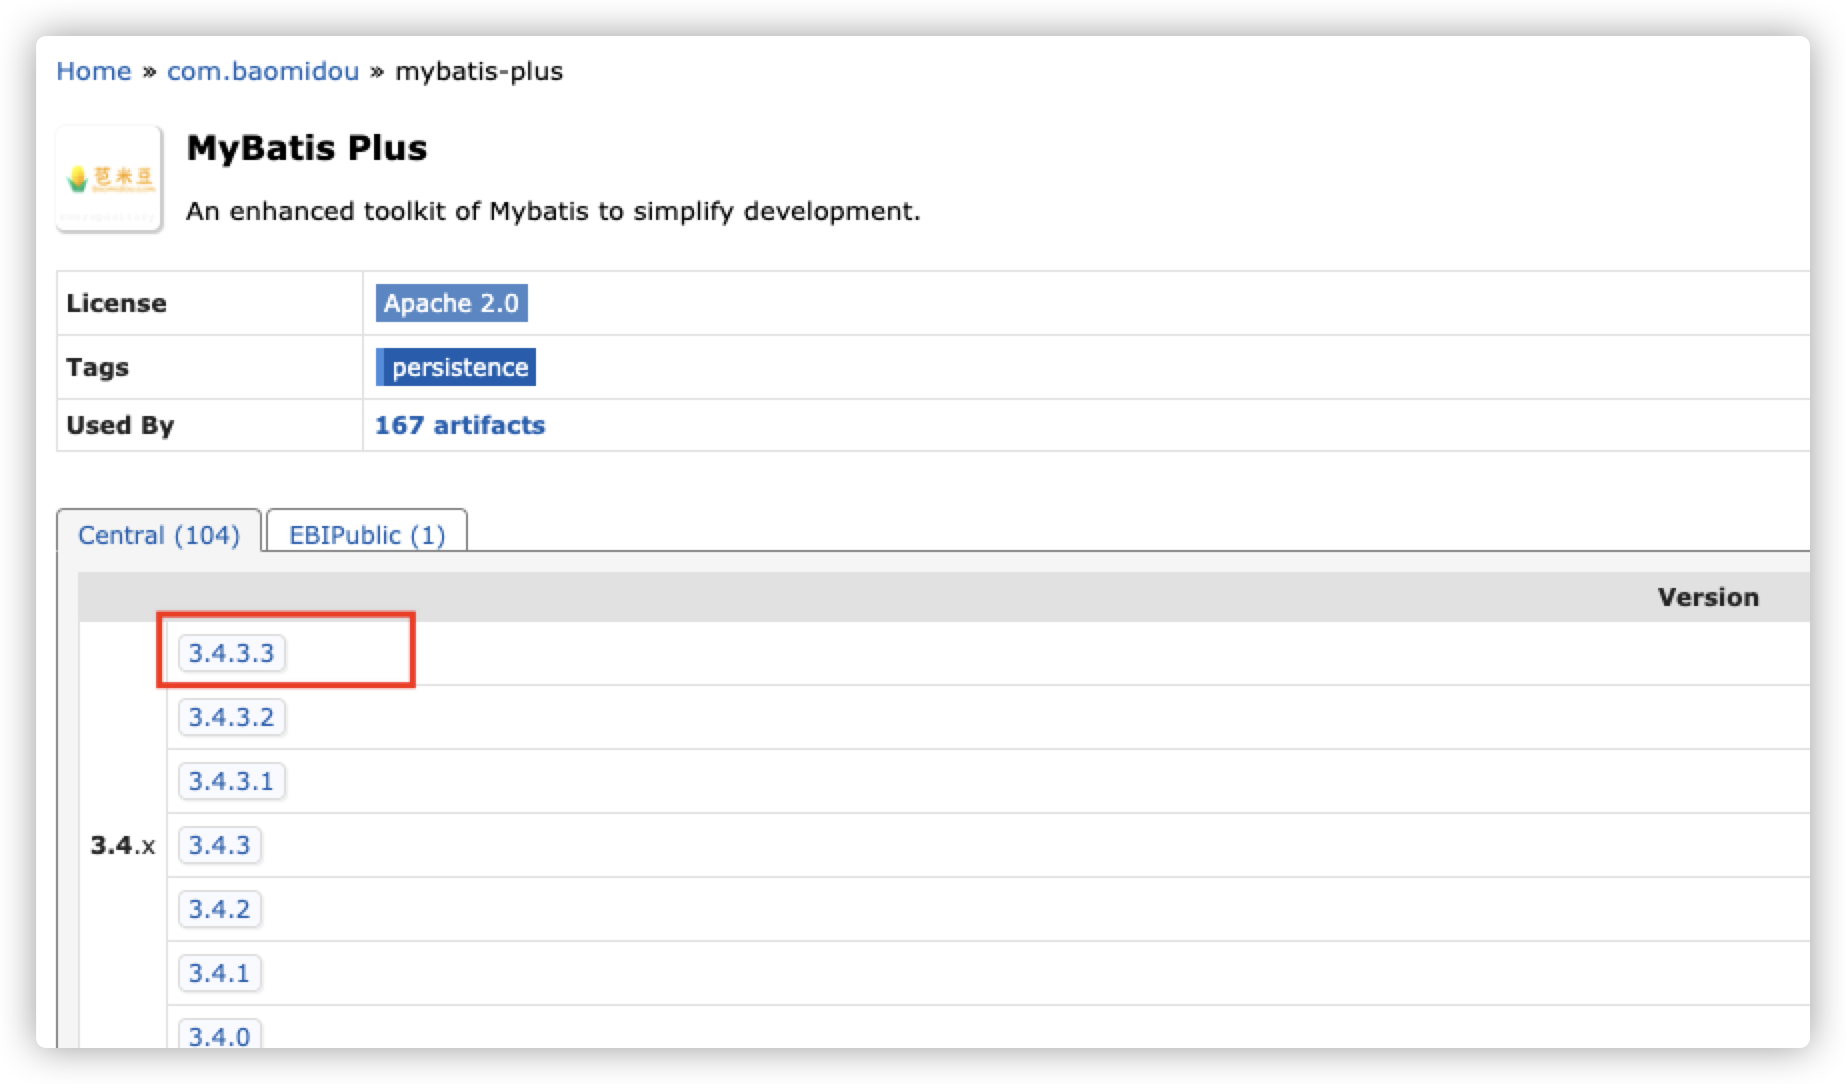1846x1084 pixels.
Task: Select version 3.4.2
Action: 220,909
